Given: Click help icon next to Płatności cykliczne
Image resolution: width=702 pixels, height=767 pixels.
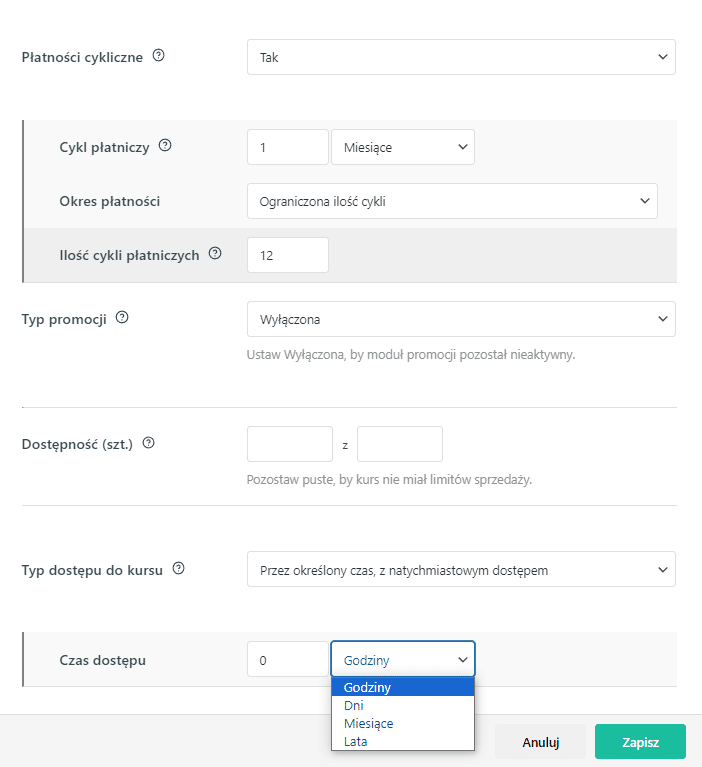Looking at the screenshot, I should tap(159, 56).
